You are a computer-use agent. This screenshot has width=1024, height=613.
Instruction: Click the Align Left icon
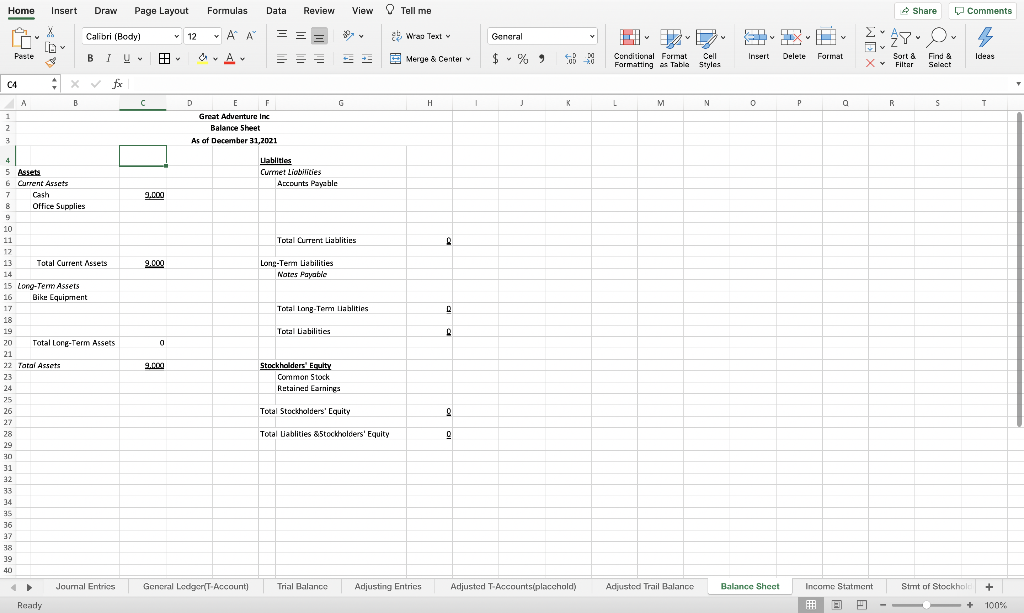click(281, 59)
